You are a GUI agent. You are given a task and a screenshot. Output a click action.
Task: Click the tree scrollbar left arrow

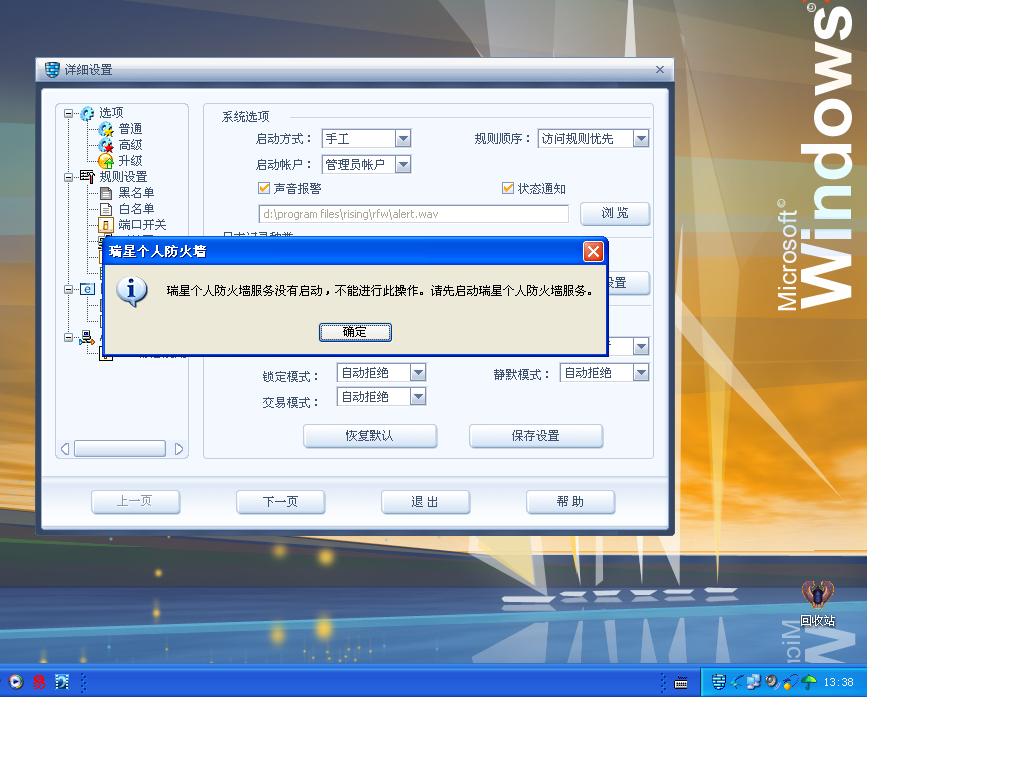(65, 449)
